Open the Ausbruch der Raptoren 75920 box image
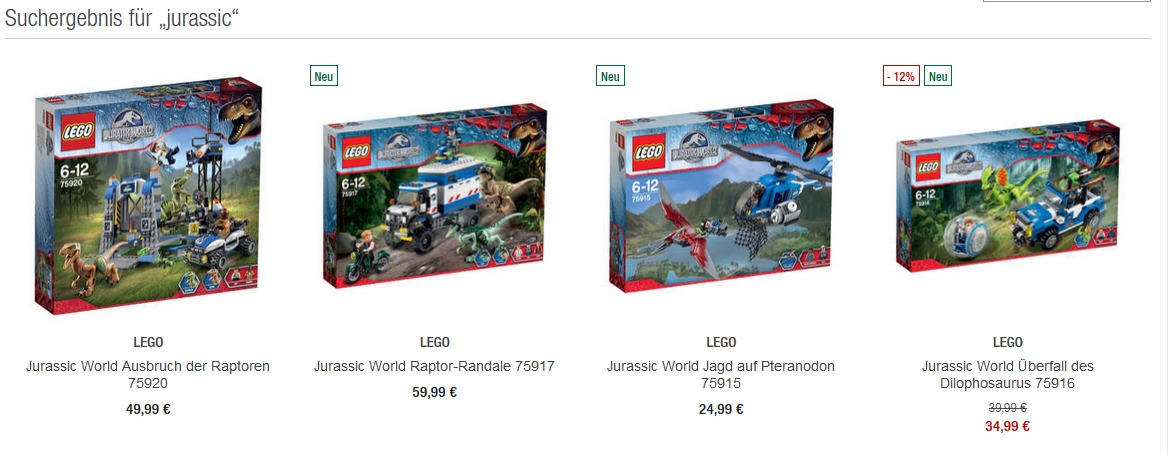This screenshot has width=1170, height=455. pyautogui.click(x=148, y=194)
